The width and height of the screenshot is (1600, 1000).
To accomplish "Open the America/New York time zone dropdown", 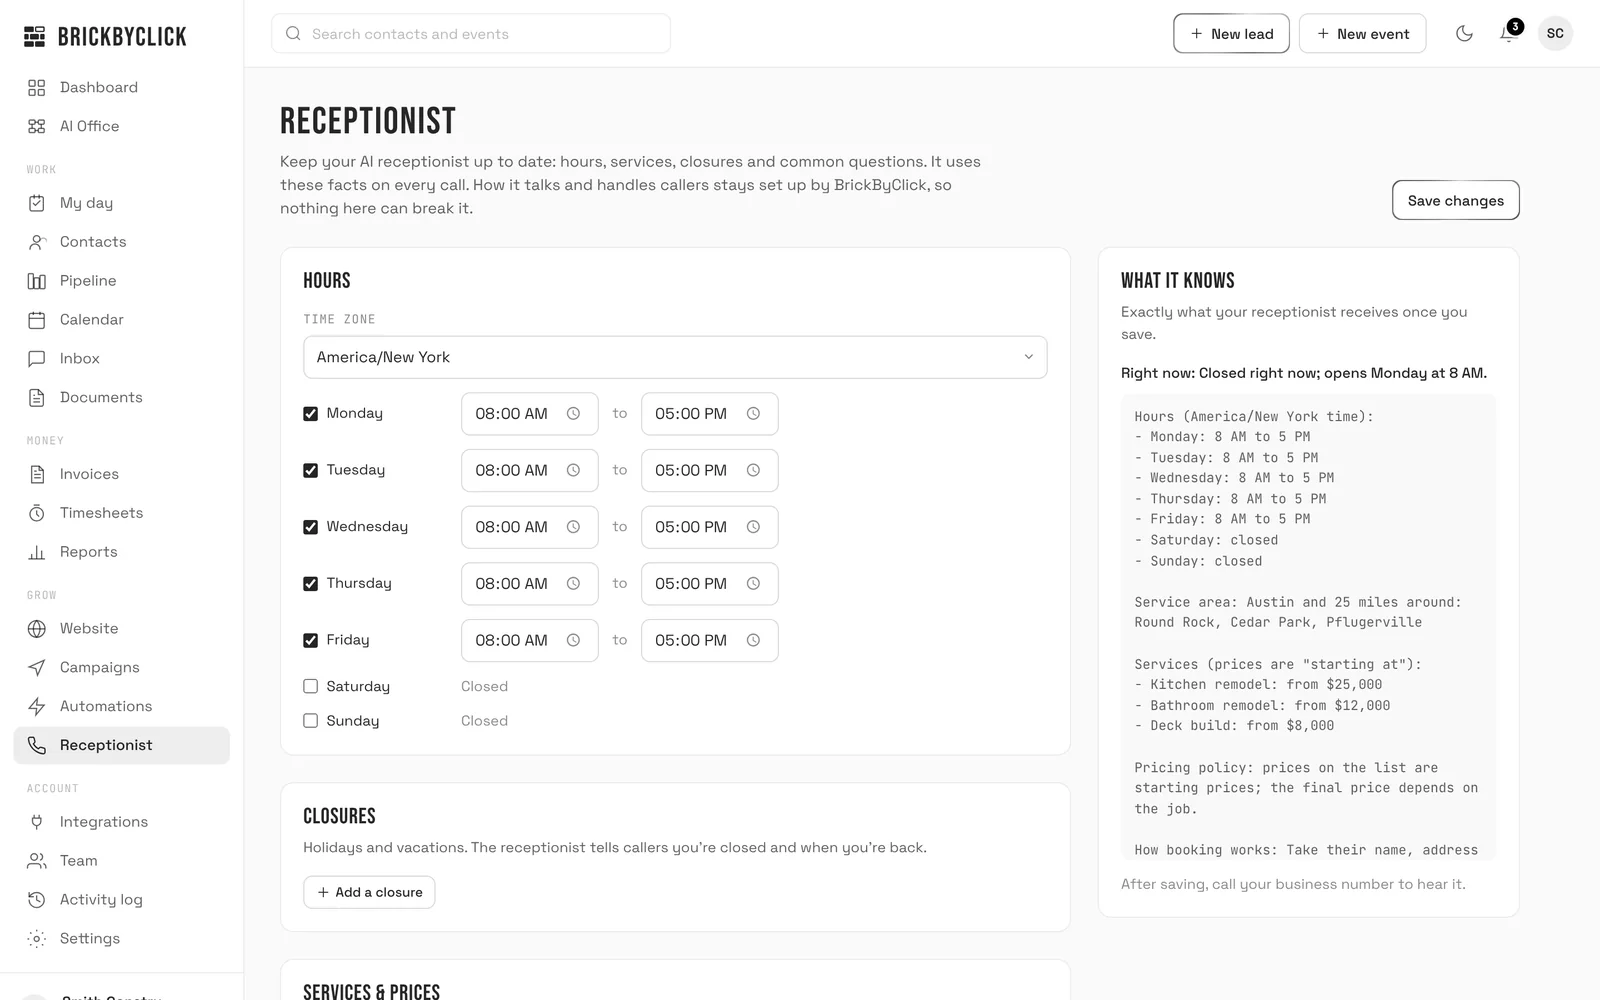I will (x=675, y=357).
